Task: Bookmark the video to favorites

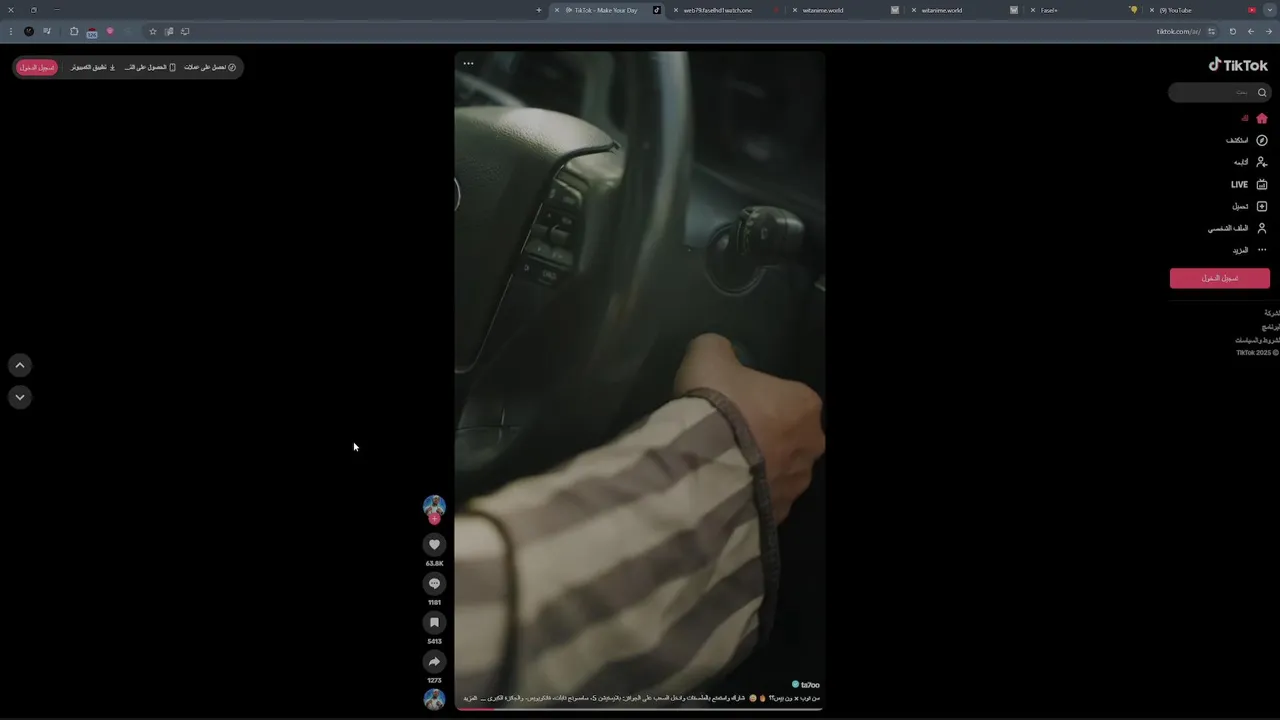Action: 434,622
